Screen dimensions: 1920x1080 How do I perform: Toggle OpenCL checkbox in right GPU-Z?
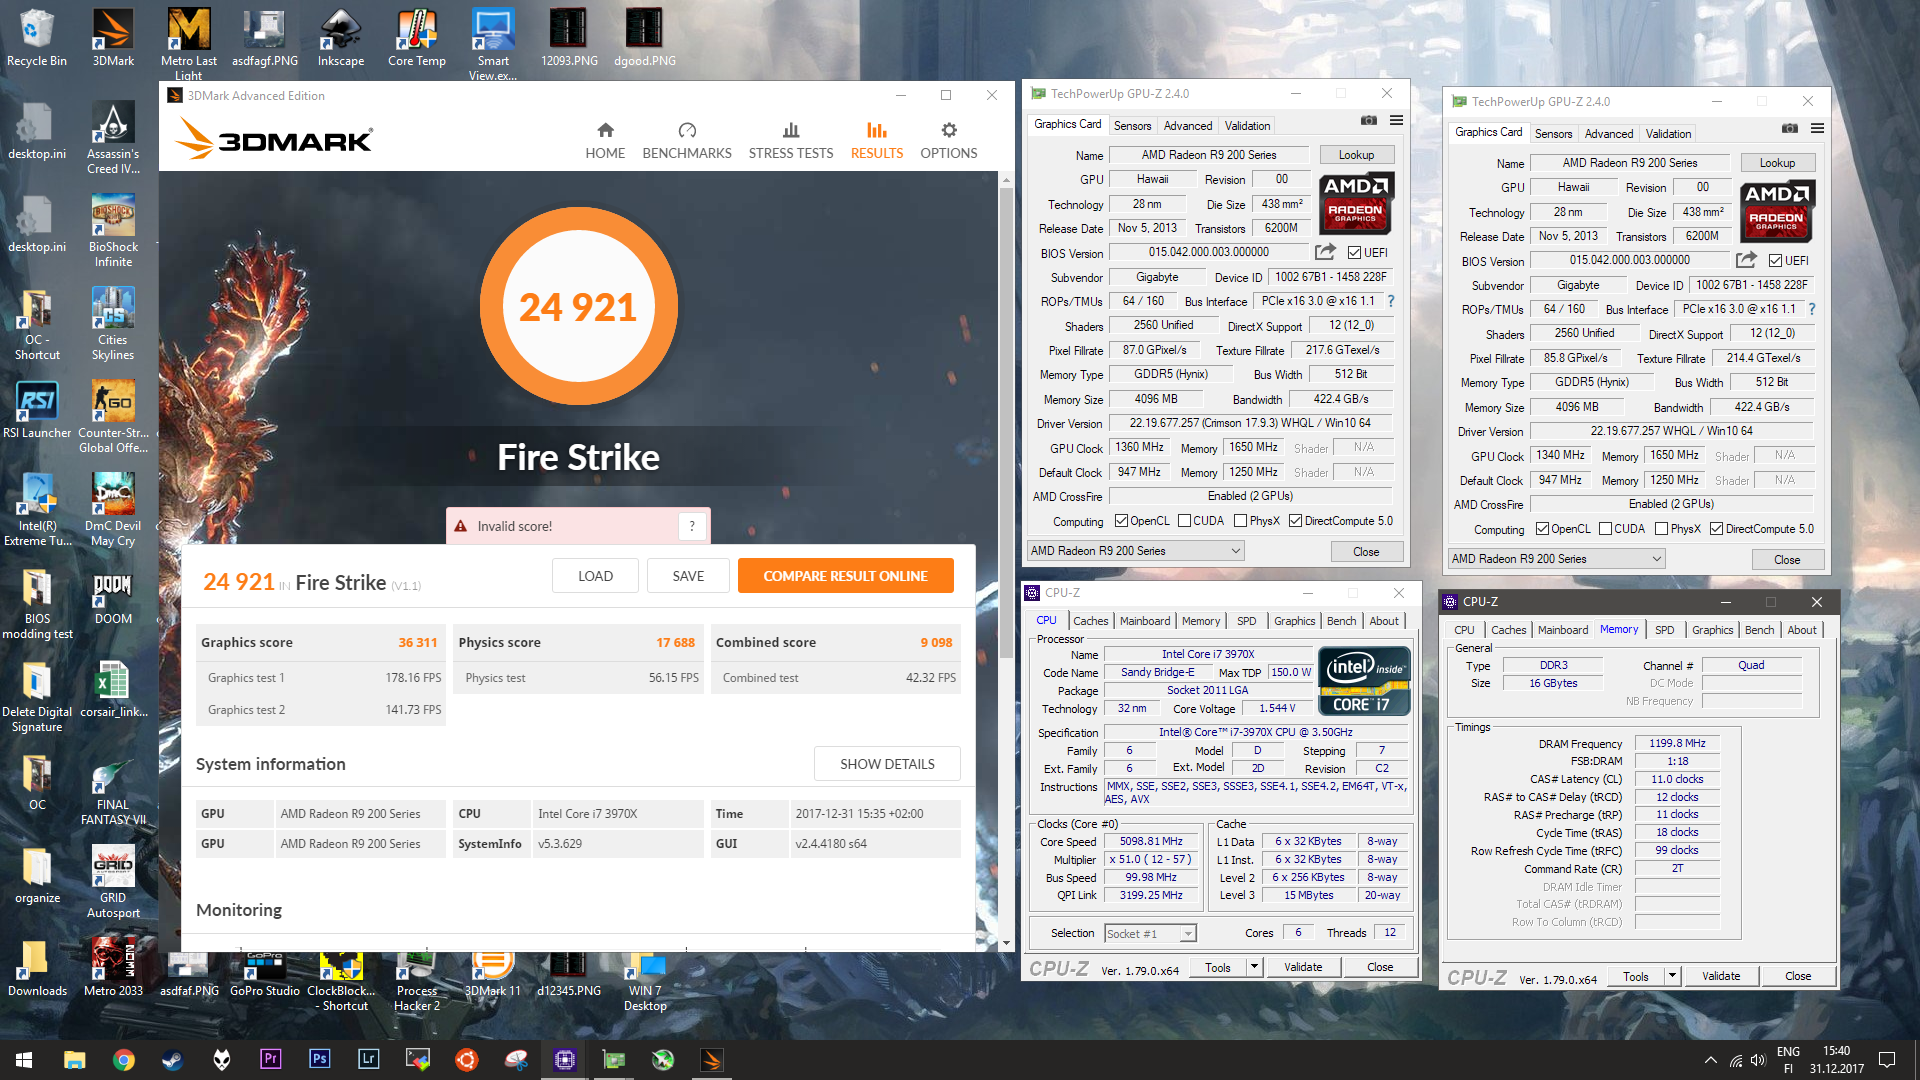[1542, 529]
